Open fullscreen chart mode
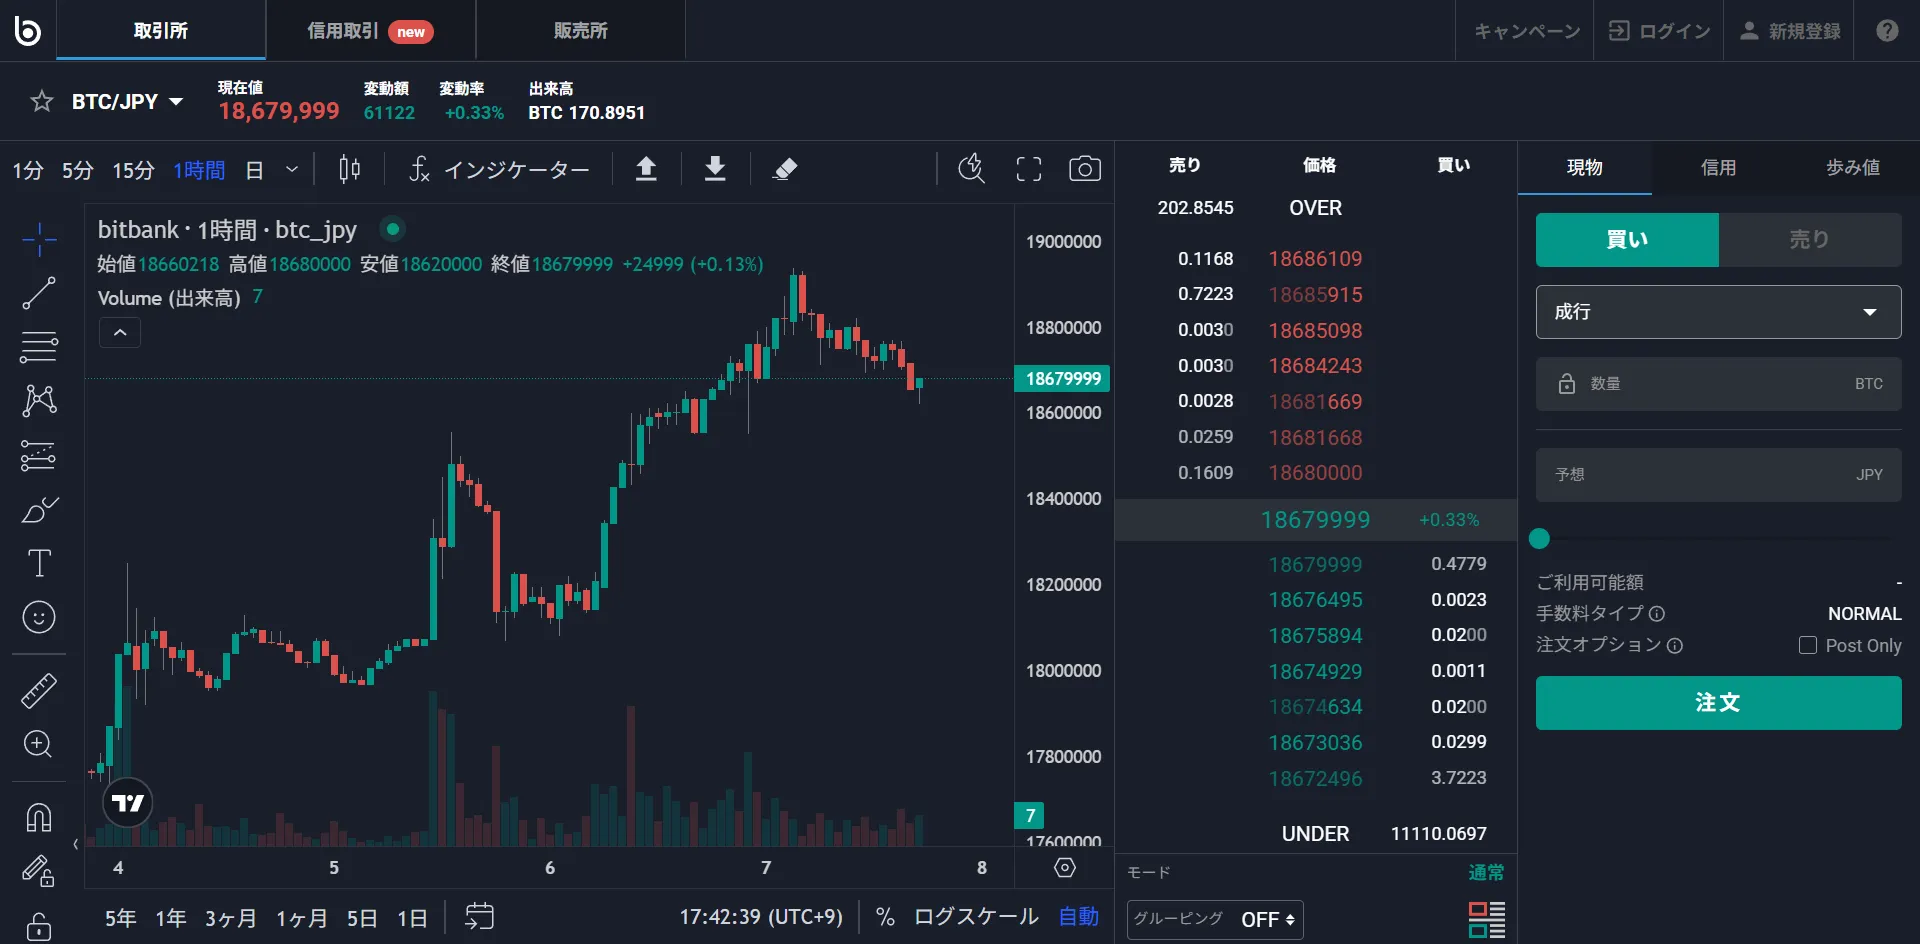Image resolution: width=1920 pixels, height=944 pixels. pyautogui.click(x=1028, y=168)
